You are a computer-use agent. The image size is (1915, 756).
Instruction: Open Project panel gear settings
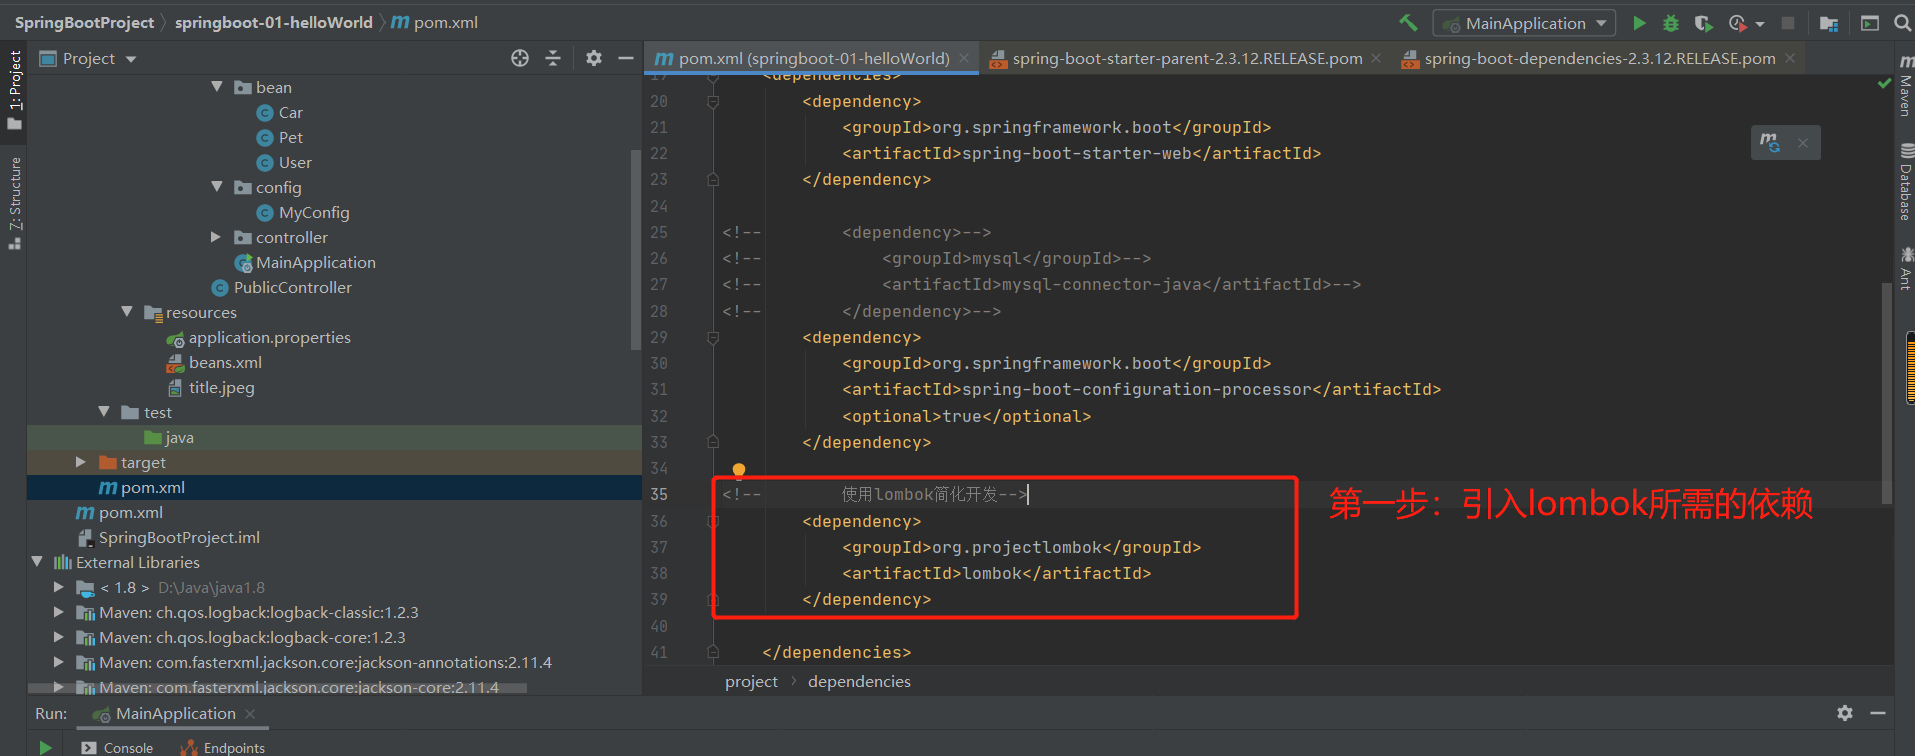coord(594,58)
